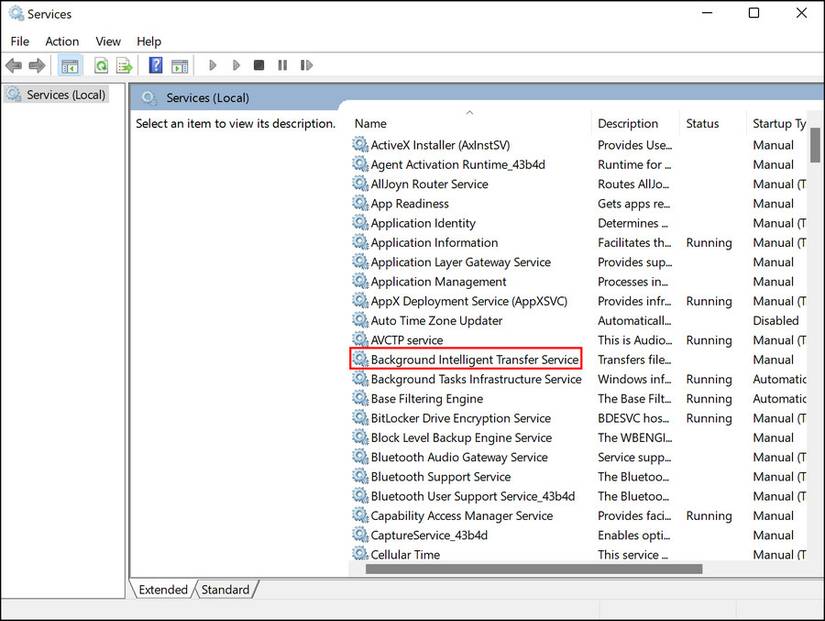825x621 pixels.
Task: Open the View menu
Action: [108, 41]
